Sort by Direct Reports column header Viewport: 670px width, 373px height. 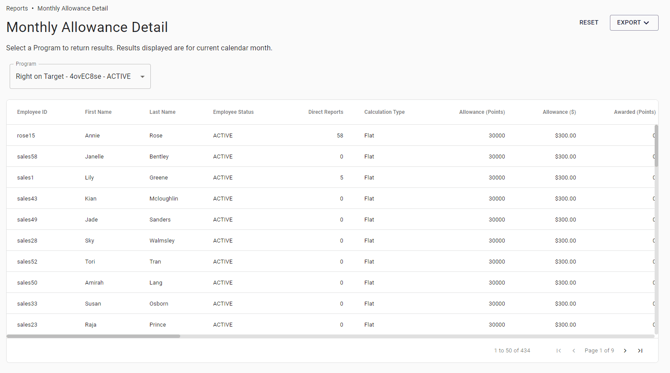point(326,112)
